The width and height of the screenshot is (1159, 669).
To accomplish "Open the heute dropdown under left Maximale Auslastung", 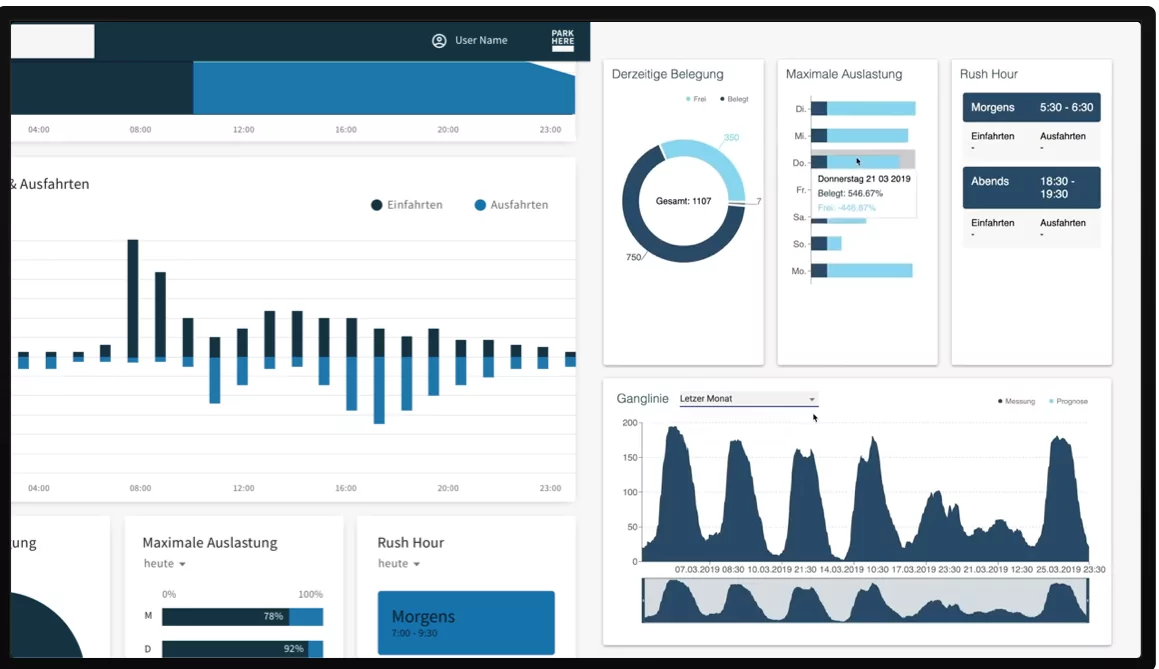I will [165, 564].
